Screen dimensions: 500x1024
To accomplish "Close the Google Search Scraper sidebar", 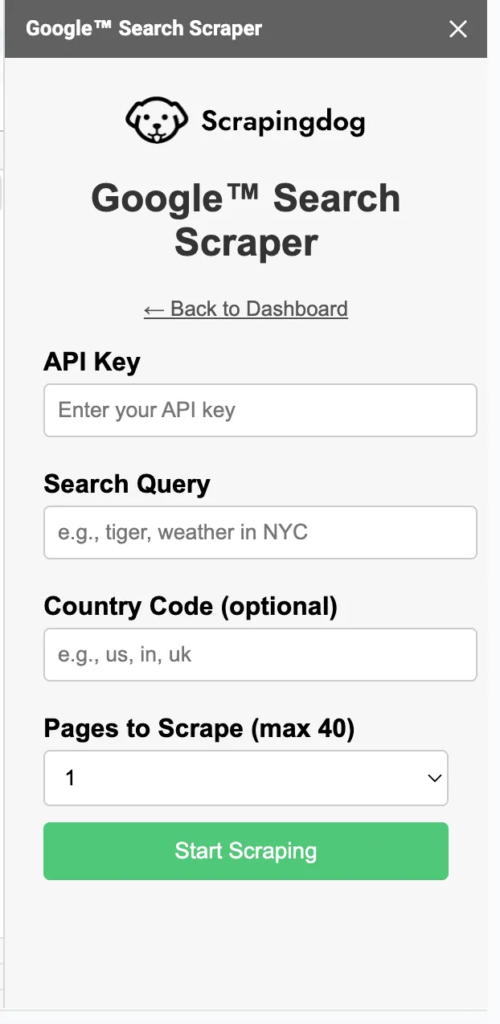I will 458,29.
